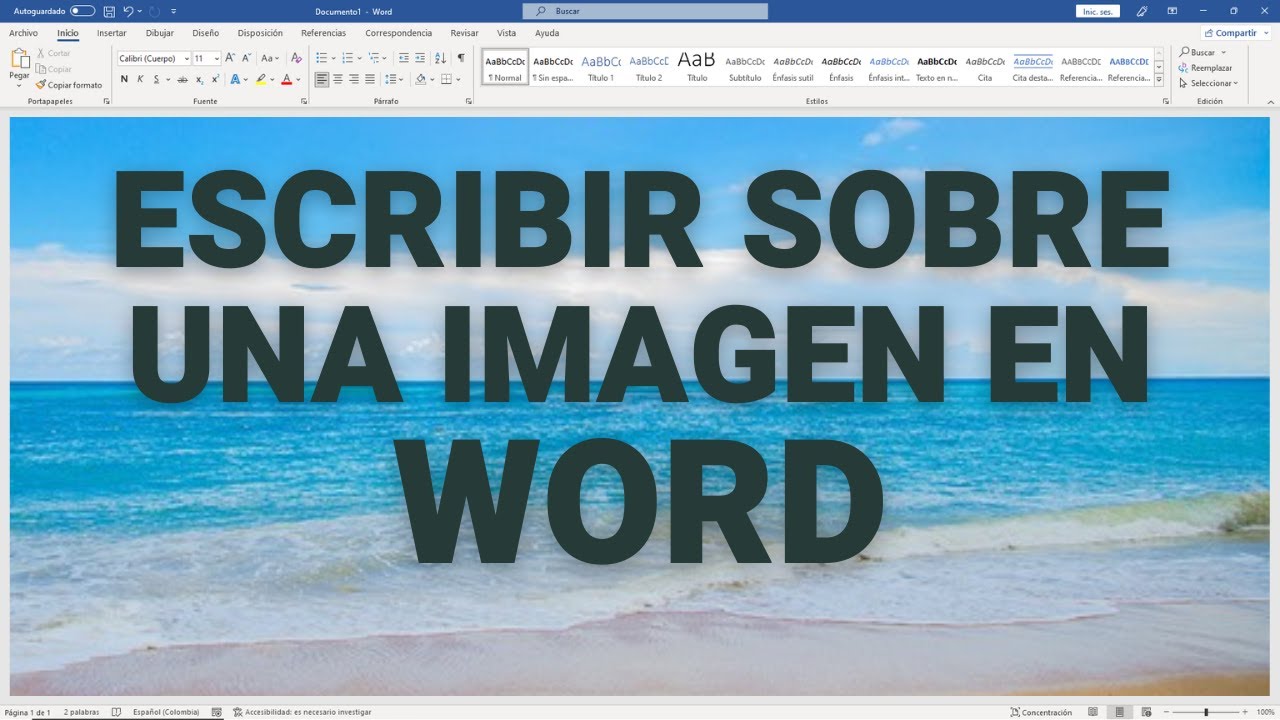
Task: Switch to the Referencias tab
Action: pos(323,33)
